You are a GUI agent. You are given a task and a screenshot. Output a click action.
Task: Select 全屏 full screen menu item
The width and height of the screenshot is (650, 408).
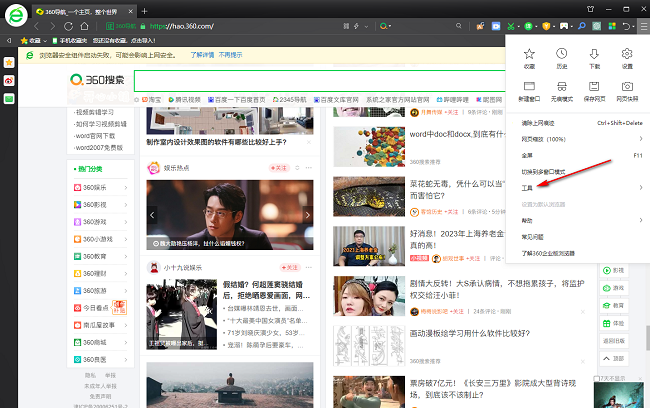(x=578, y=155)
